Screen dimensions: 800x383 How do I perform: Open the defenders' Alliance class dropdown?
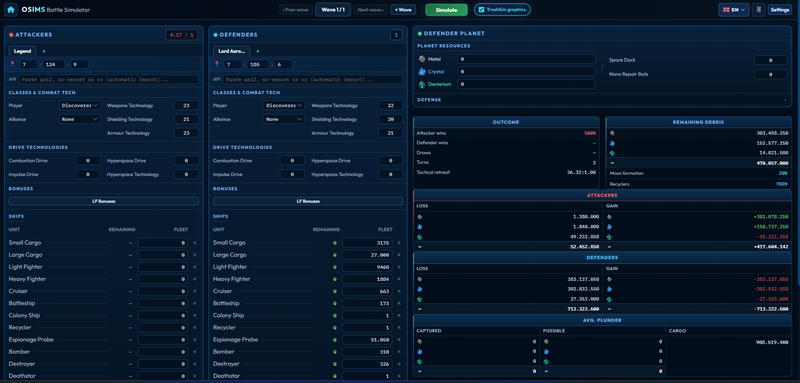[284, 119]
